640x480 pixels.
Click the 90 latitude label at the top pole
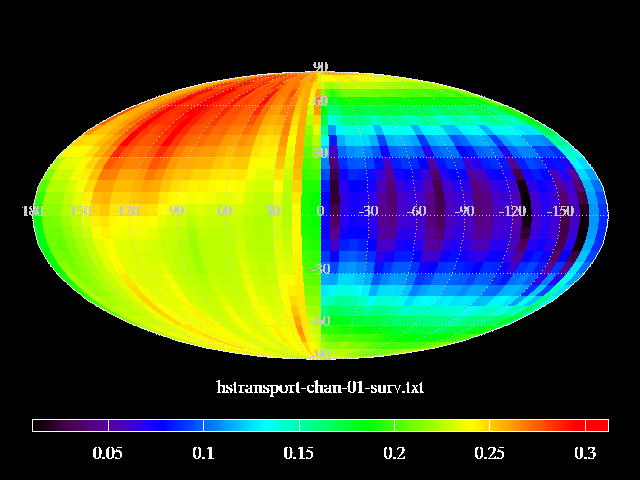321,67
